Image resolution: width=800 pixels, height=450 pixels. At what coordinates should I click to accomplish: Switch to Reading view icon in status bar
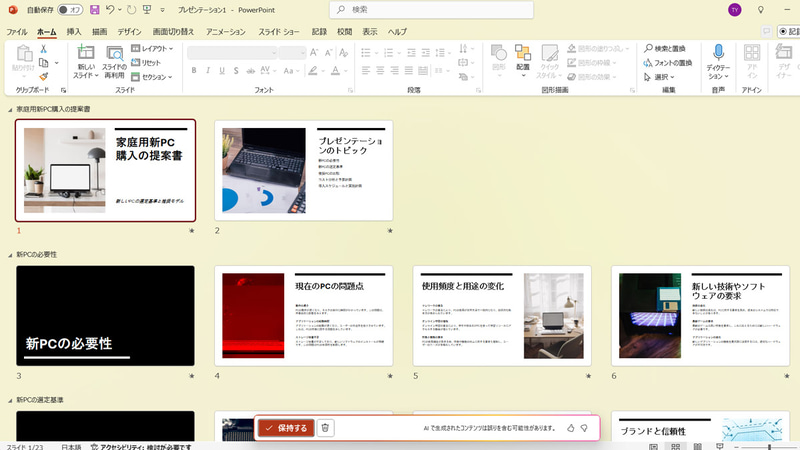coord(697,447)
